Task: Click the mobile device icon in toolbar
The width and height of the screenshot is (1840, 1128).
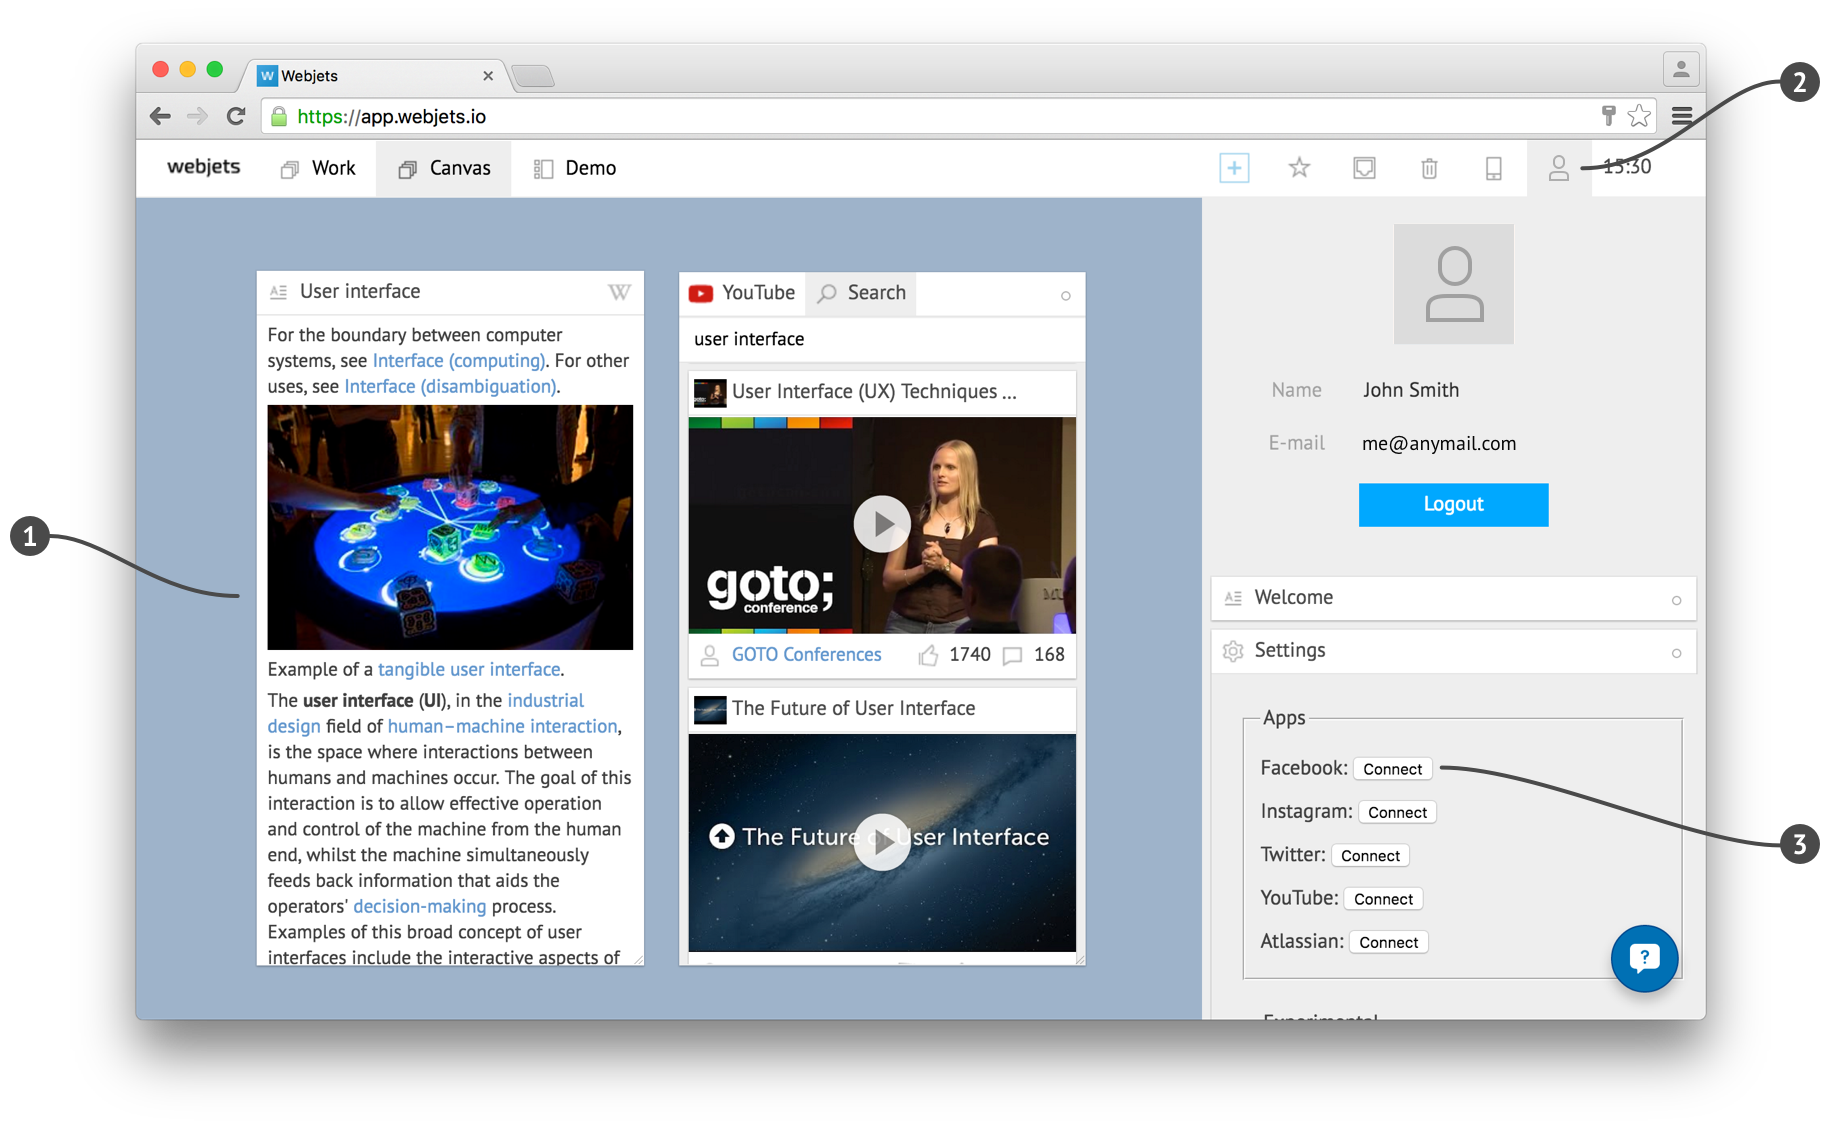Action: (x=1493, y=168)
